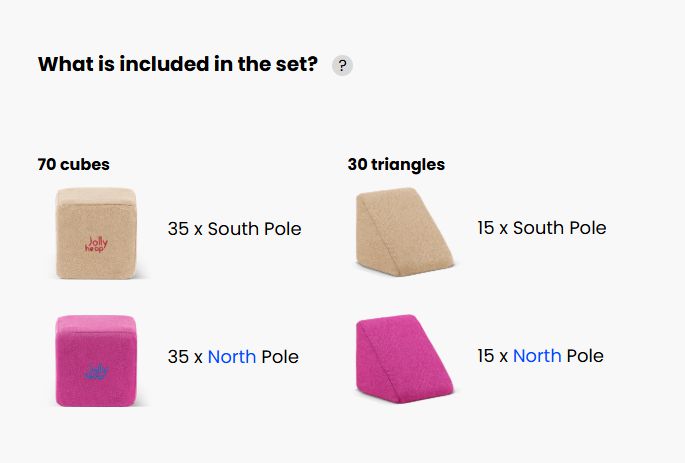Screen dimensions: 685x463
Task: Click the blue Jolly Heap logo on pink cube
Action: pyautogui.click(x=97, y=372)
